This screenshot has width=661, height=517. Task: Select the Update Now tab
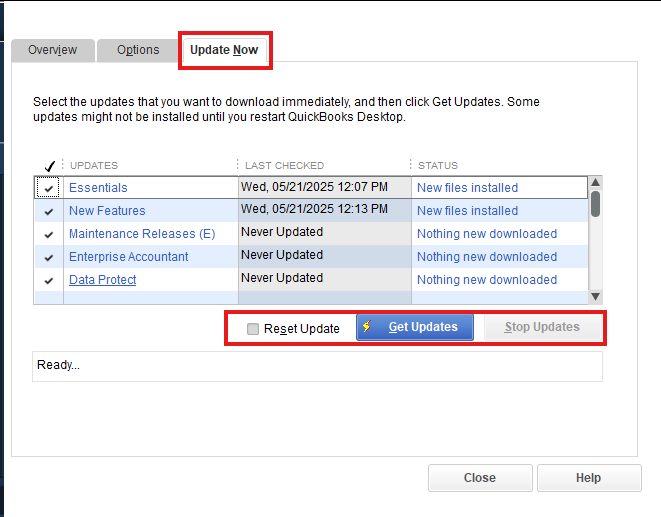(224, 50)
